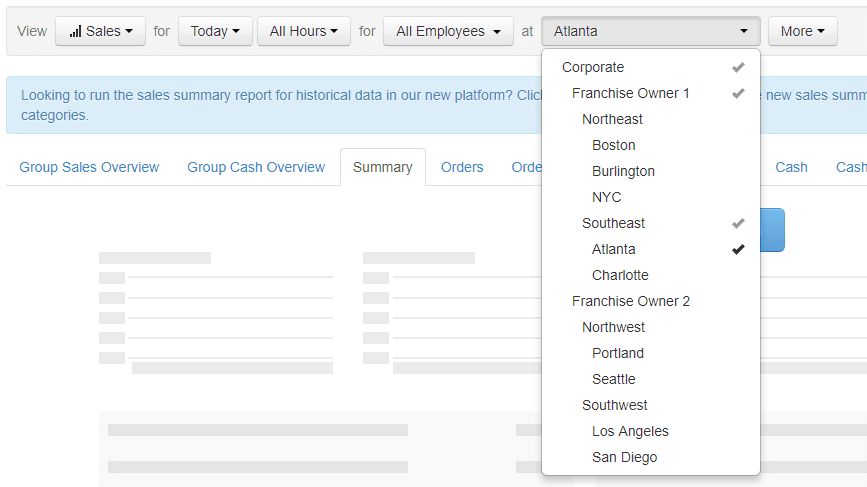Click the checkmark beside Corporate
Viewport: 867px width, 487px height.
pos(738,67)
